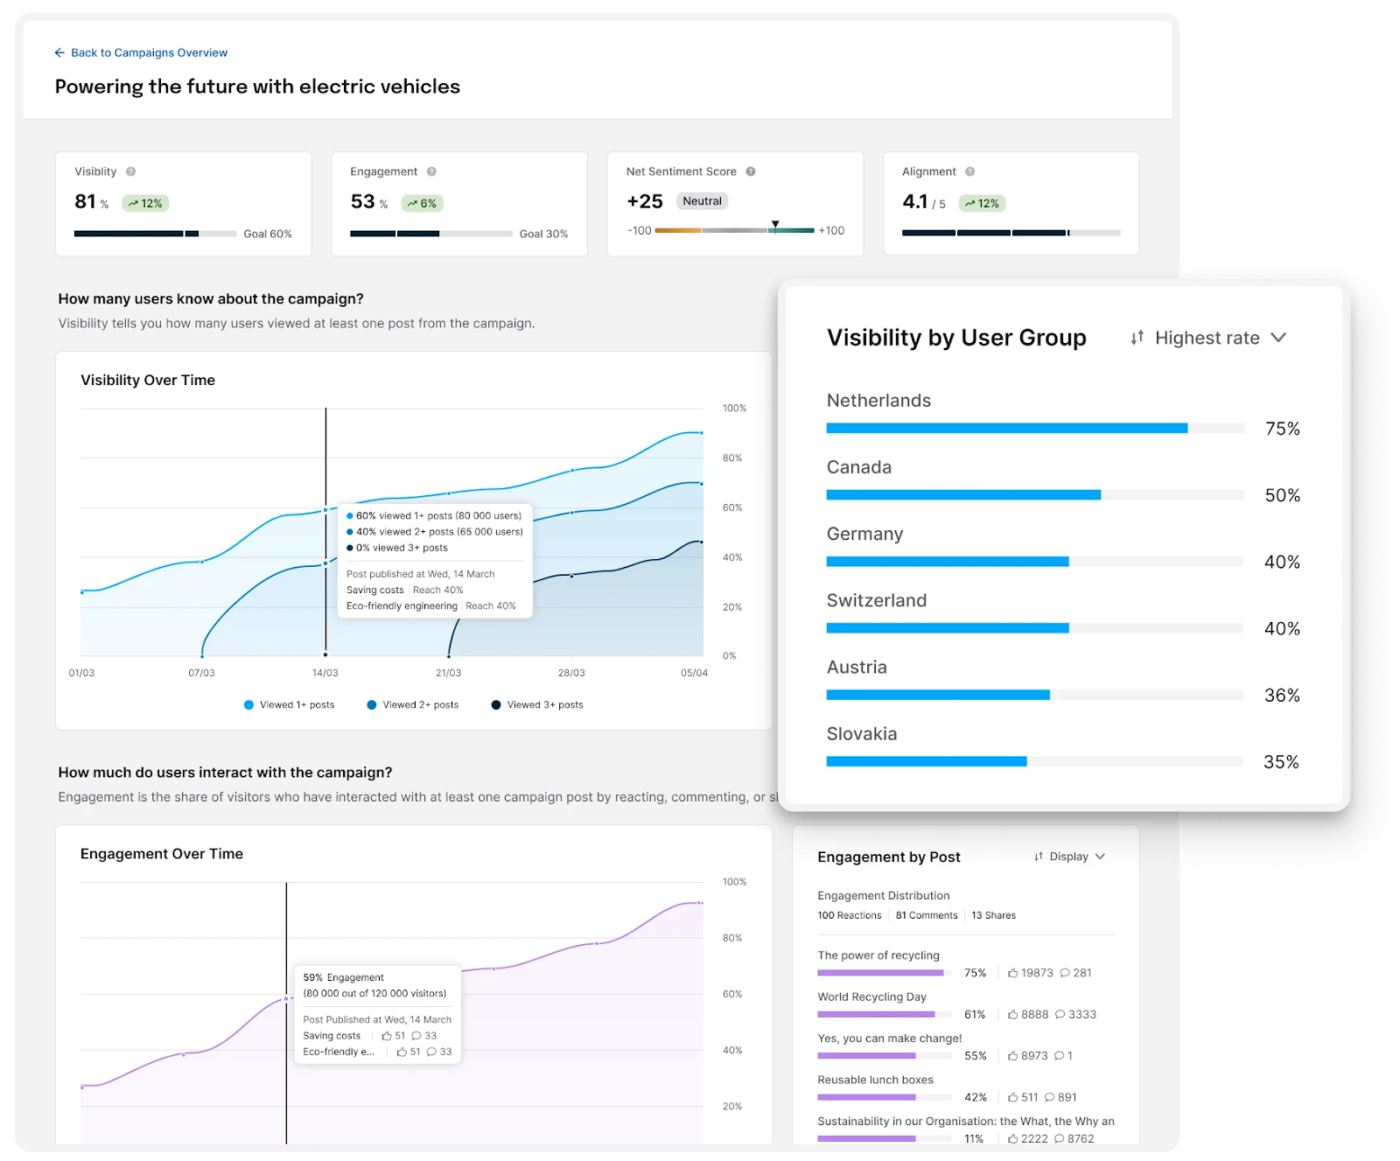
Task: Click the Engagement Over Time heading
Action: point(162,854)
